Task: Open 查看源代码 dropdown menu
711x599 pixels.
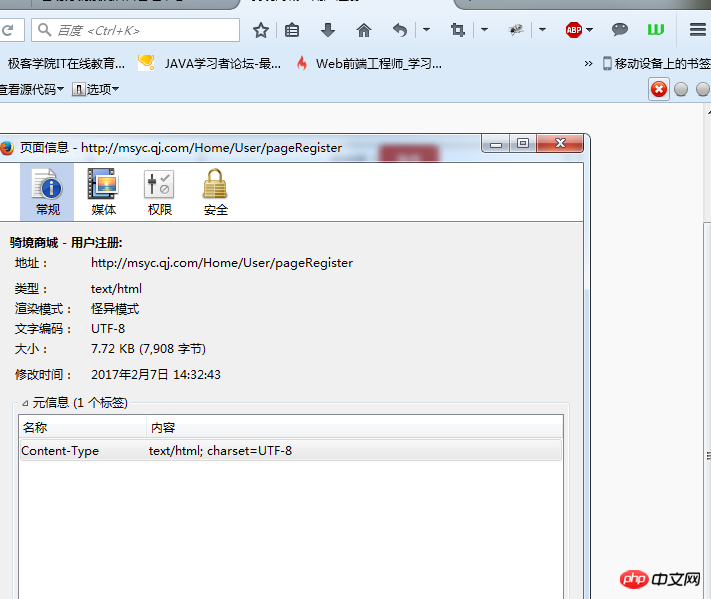Action: pos(31,89)
